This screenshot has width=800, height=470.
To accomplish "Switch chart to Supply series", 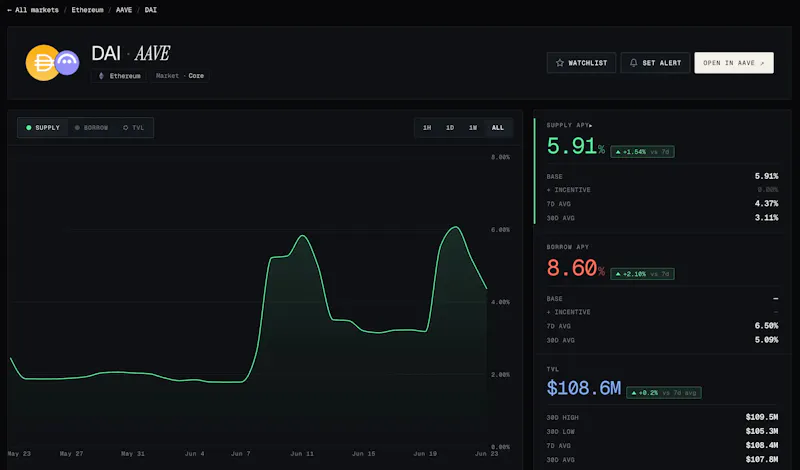I will (x=43, y=128).
